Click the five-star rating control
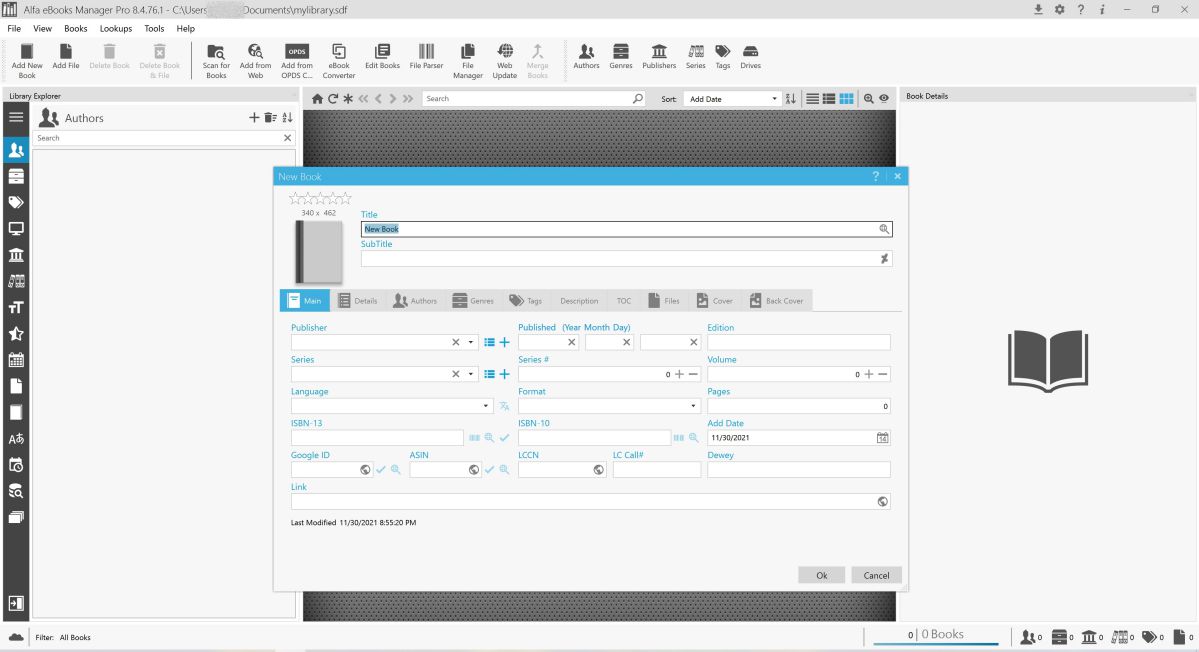Image resolution: width=1199 pixels, height=652 pixels. click(320, 199)
